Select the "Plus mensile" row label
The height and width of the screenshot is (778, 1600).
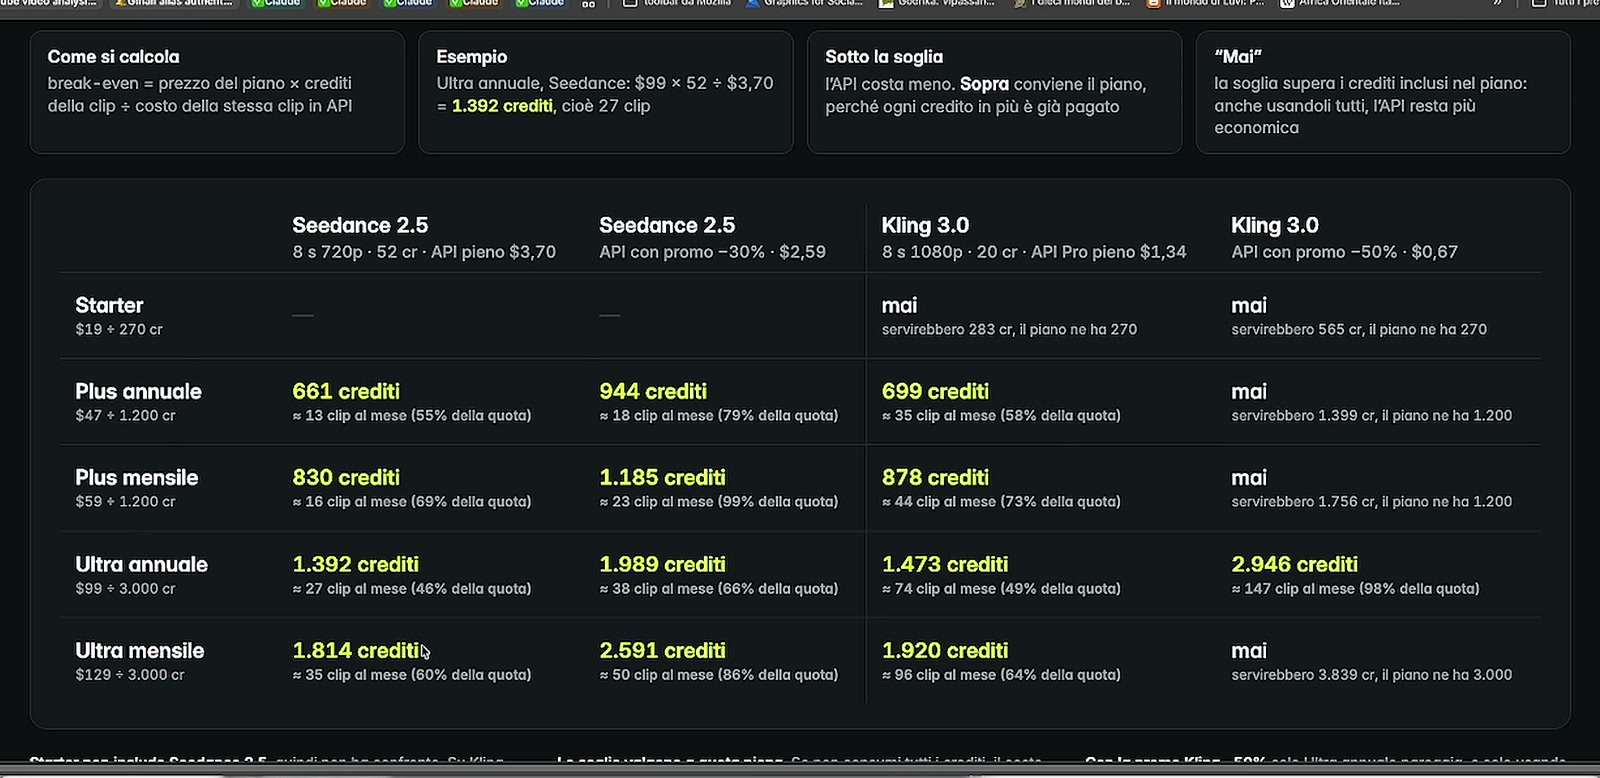pyautogui.click(x=136, y=478)
